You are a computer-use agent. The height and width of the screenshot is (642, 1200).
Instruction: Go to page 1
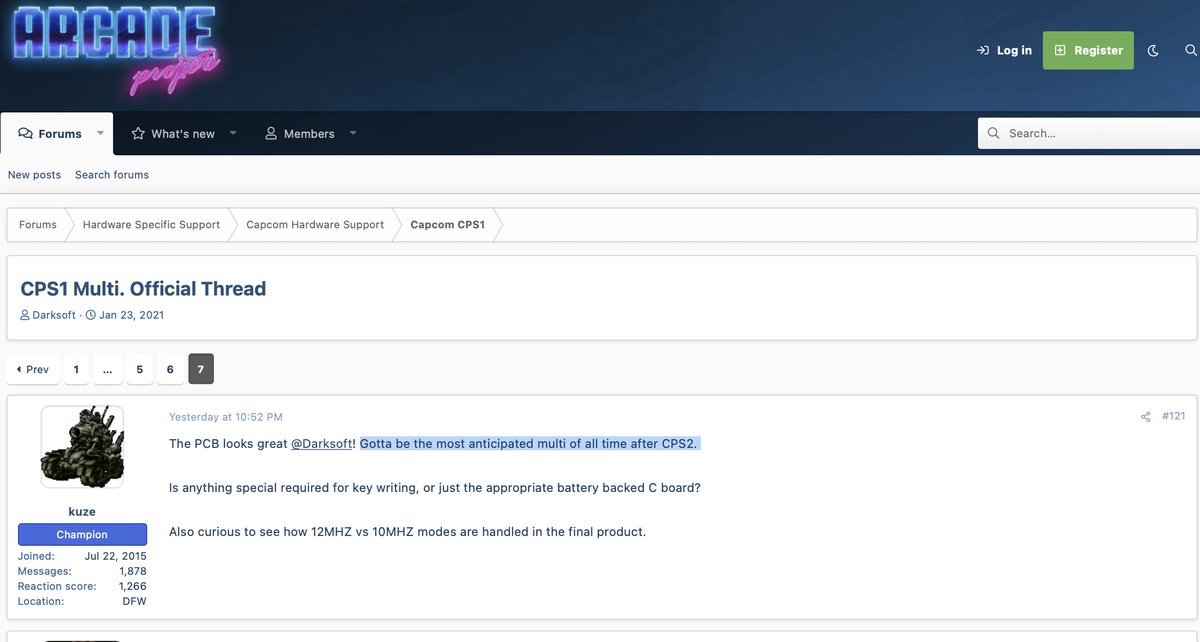pos(76,369)
